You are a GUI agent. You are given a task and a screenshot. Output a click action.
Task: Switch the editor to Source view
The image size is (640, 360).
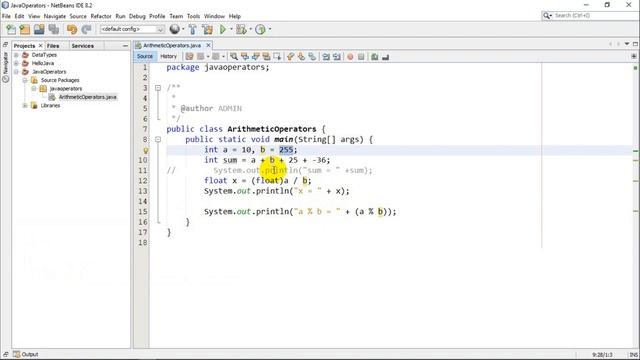[144, 56]
